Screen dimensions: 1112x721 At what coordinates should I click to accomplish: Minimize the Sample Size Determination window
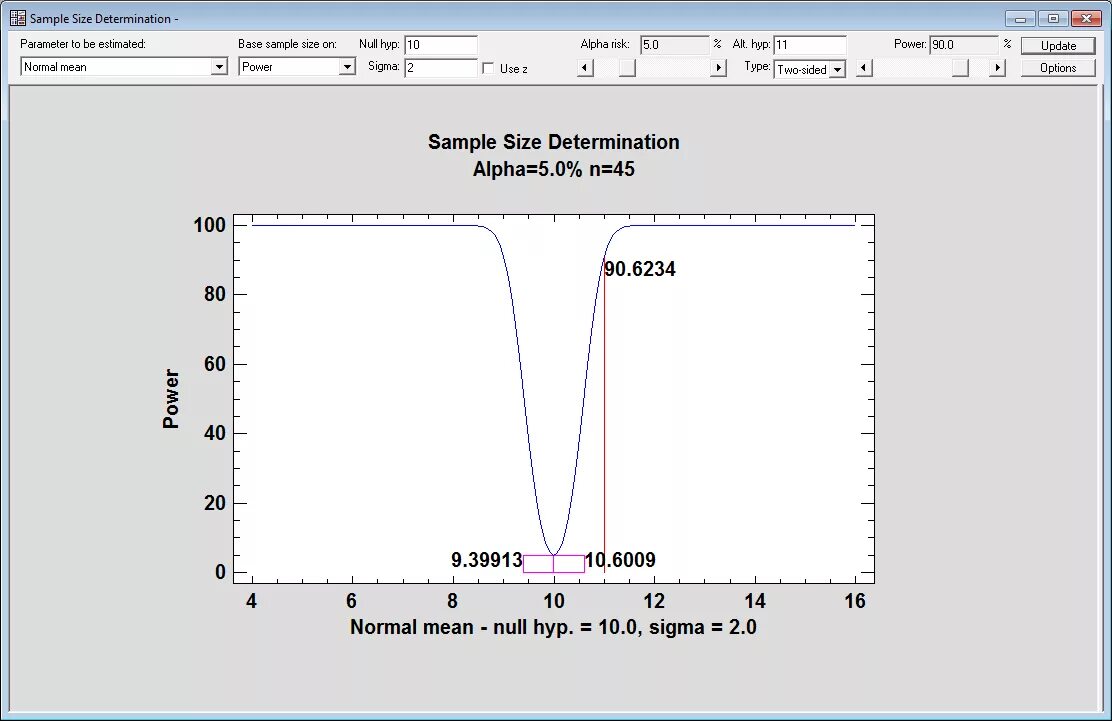(x=1021, y=19)
